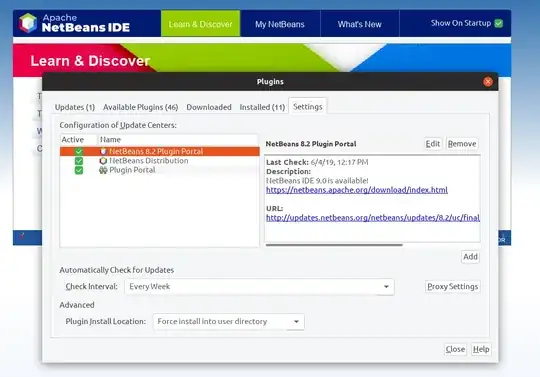This screenshot has width=540, height=377.
Task: Click the Add update center button
Action: point(470,256)
